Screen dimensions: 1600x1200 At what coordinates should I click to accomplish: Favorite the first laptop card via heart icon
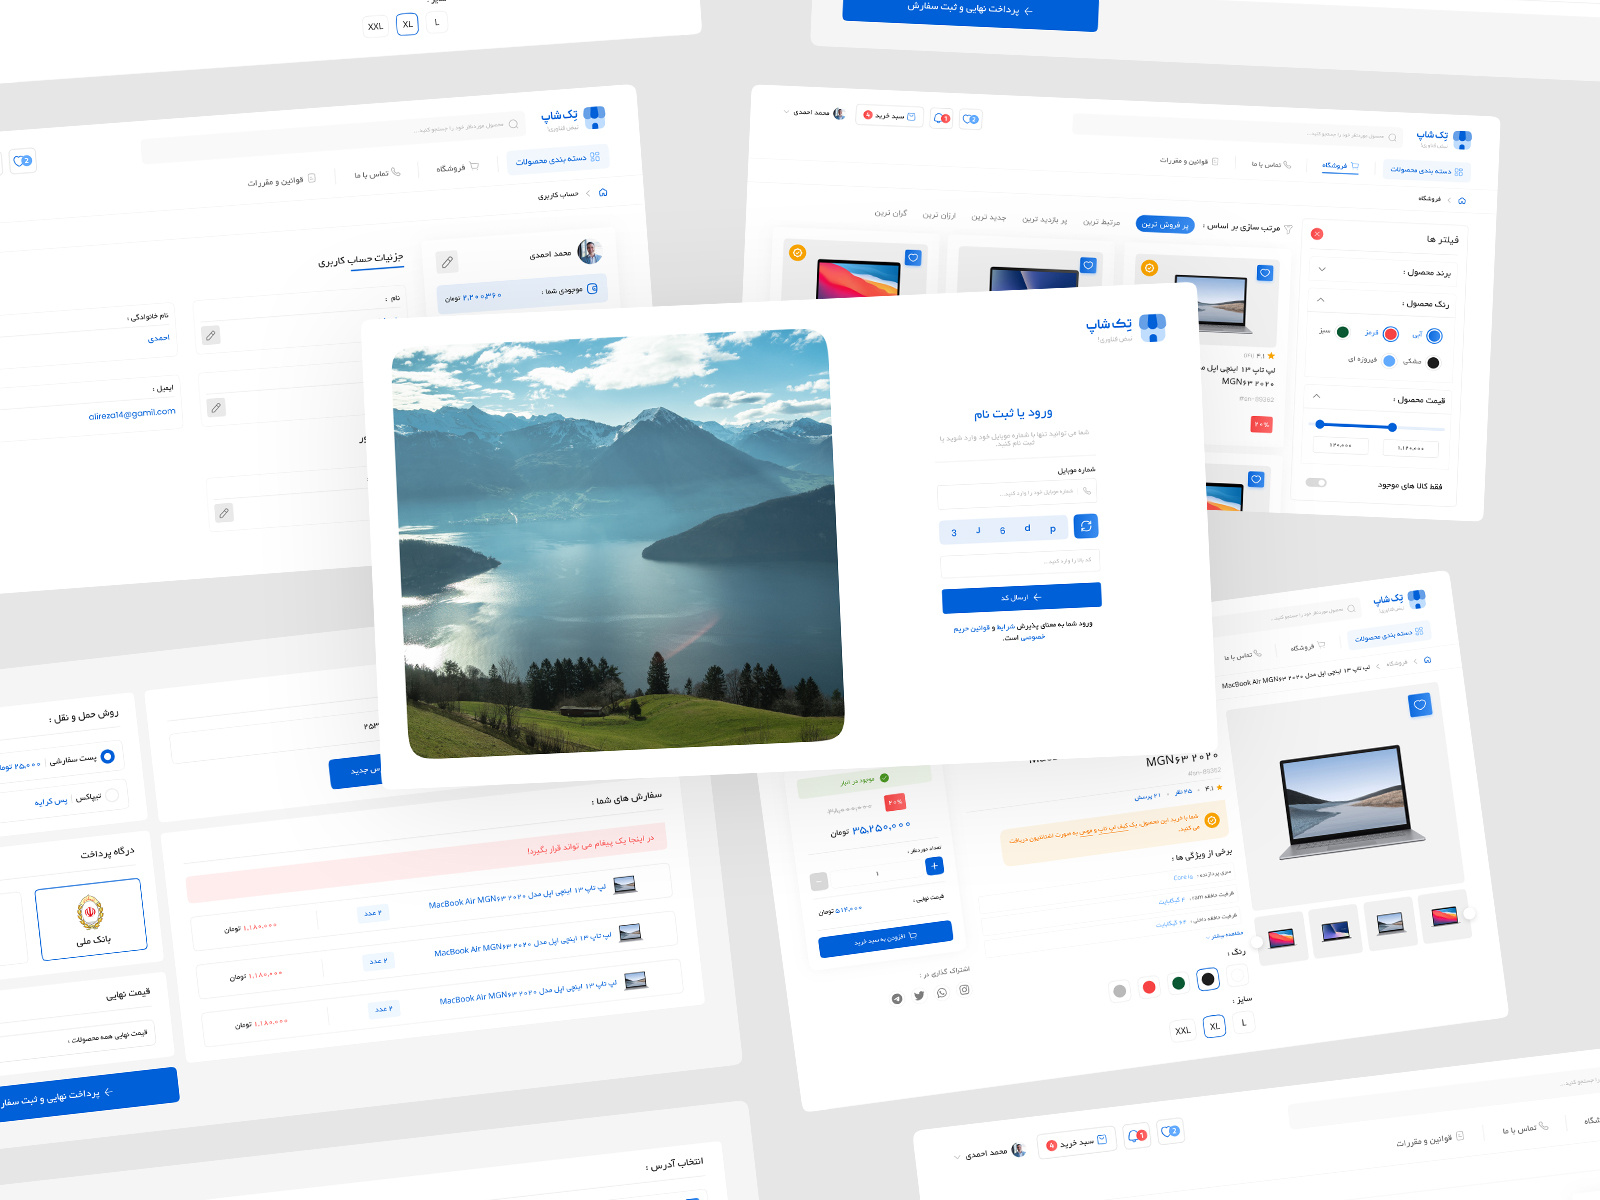(1265, 273)
